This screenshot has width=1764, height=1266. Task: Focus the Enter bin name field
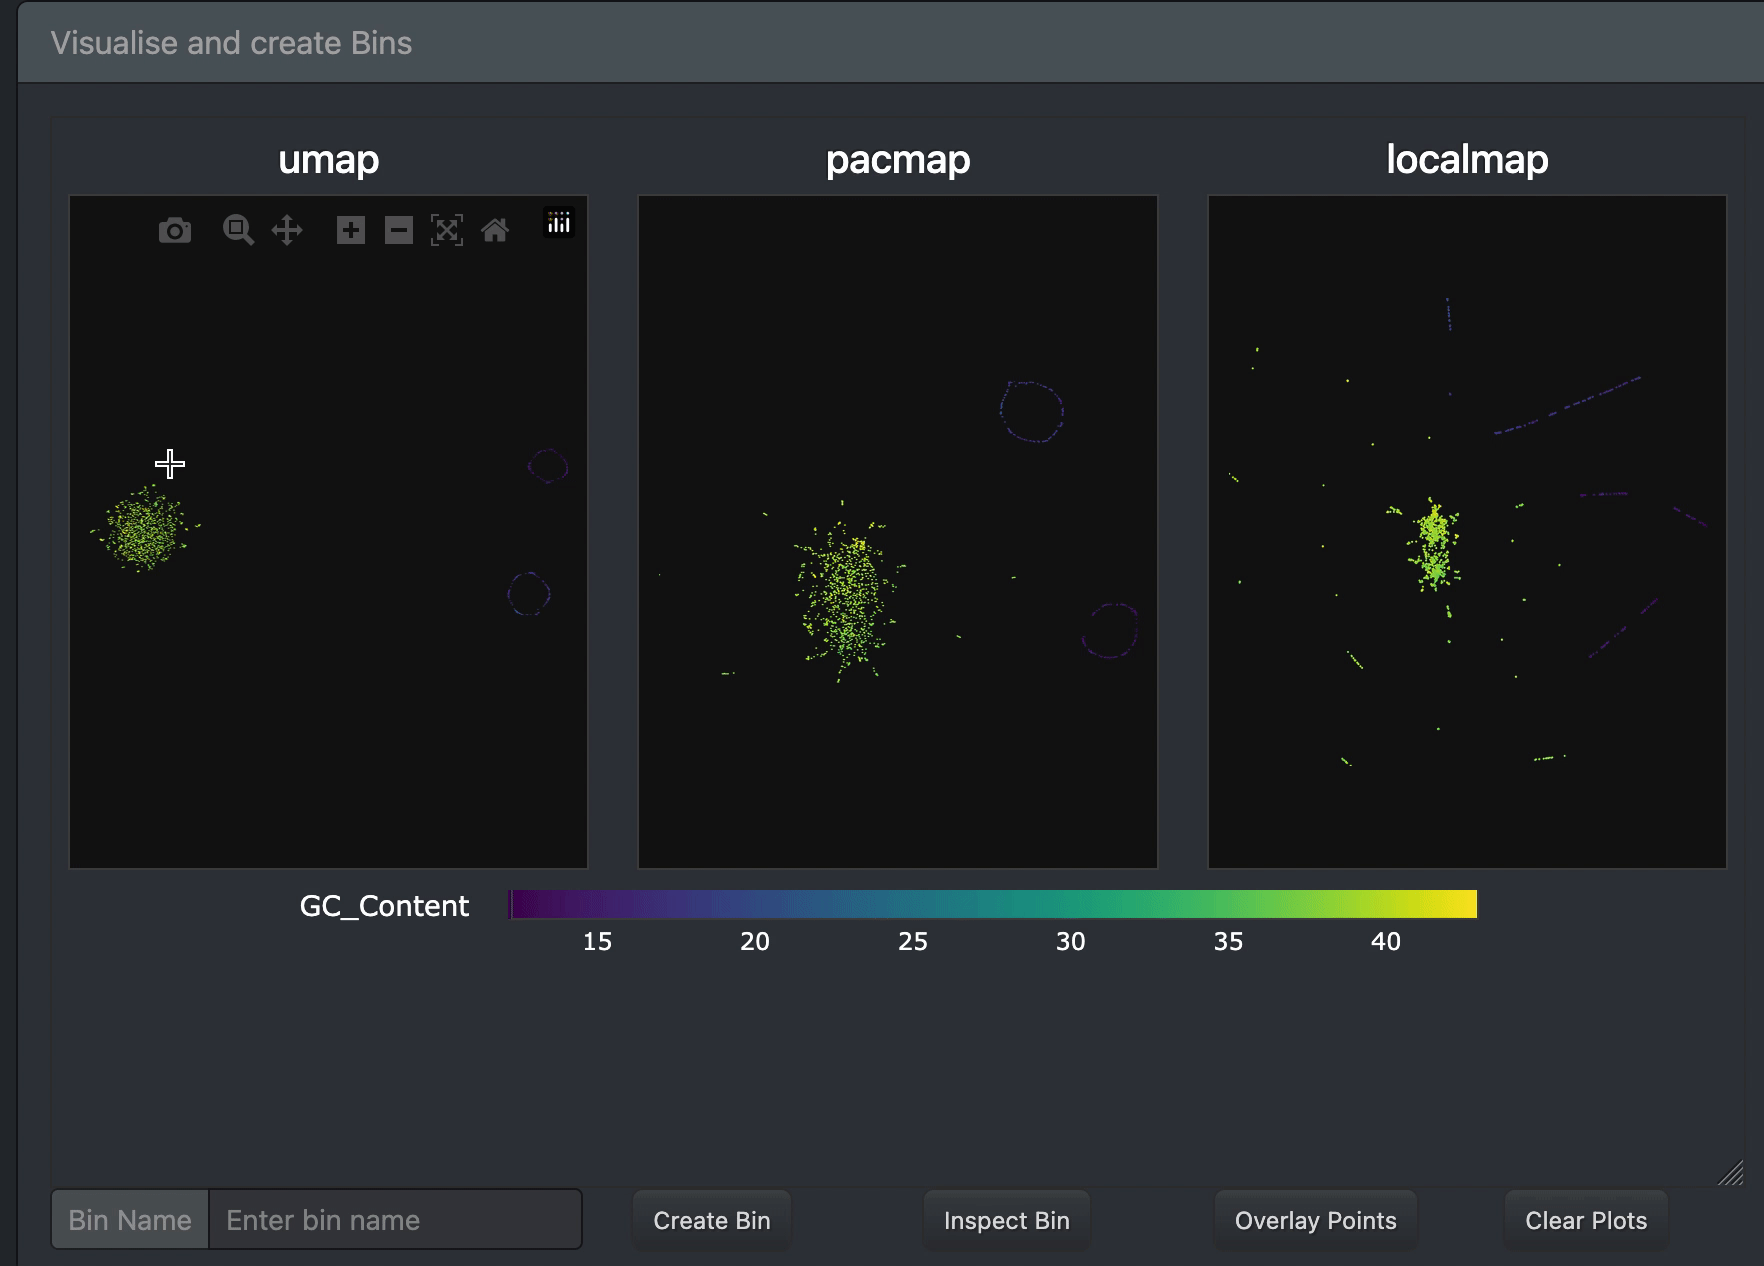[395, 1220]
